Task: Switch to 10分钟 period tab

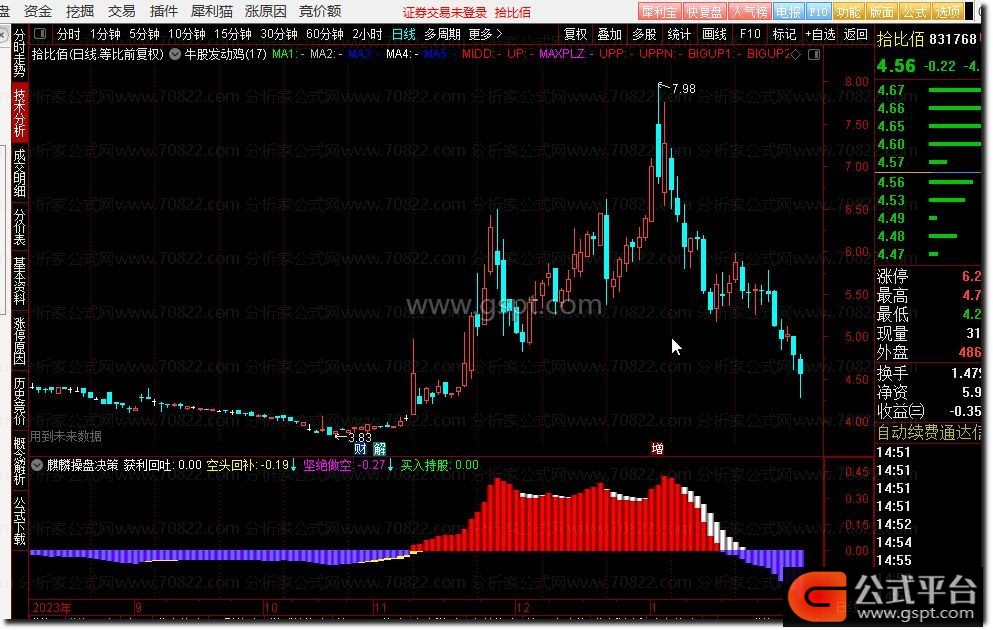Action: [x=187, y=34]
